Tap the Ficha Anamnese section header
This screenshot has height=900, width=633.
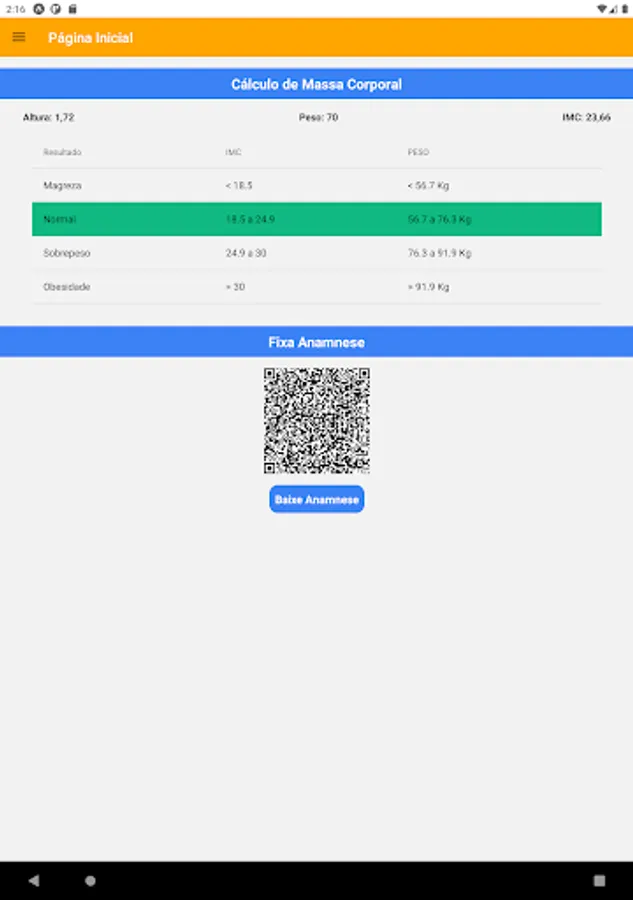[317, 342]
